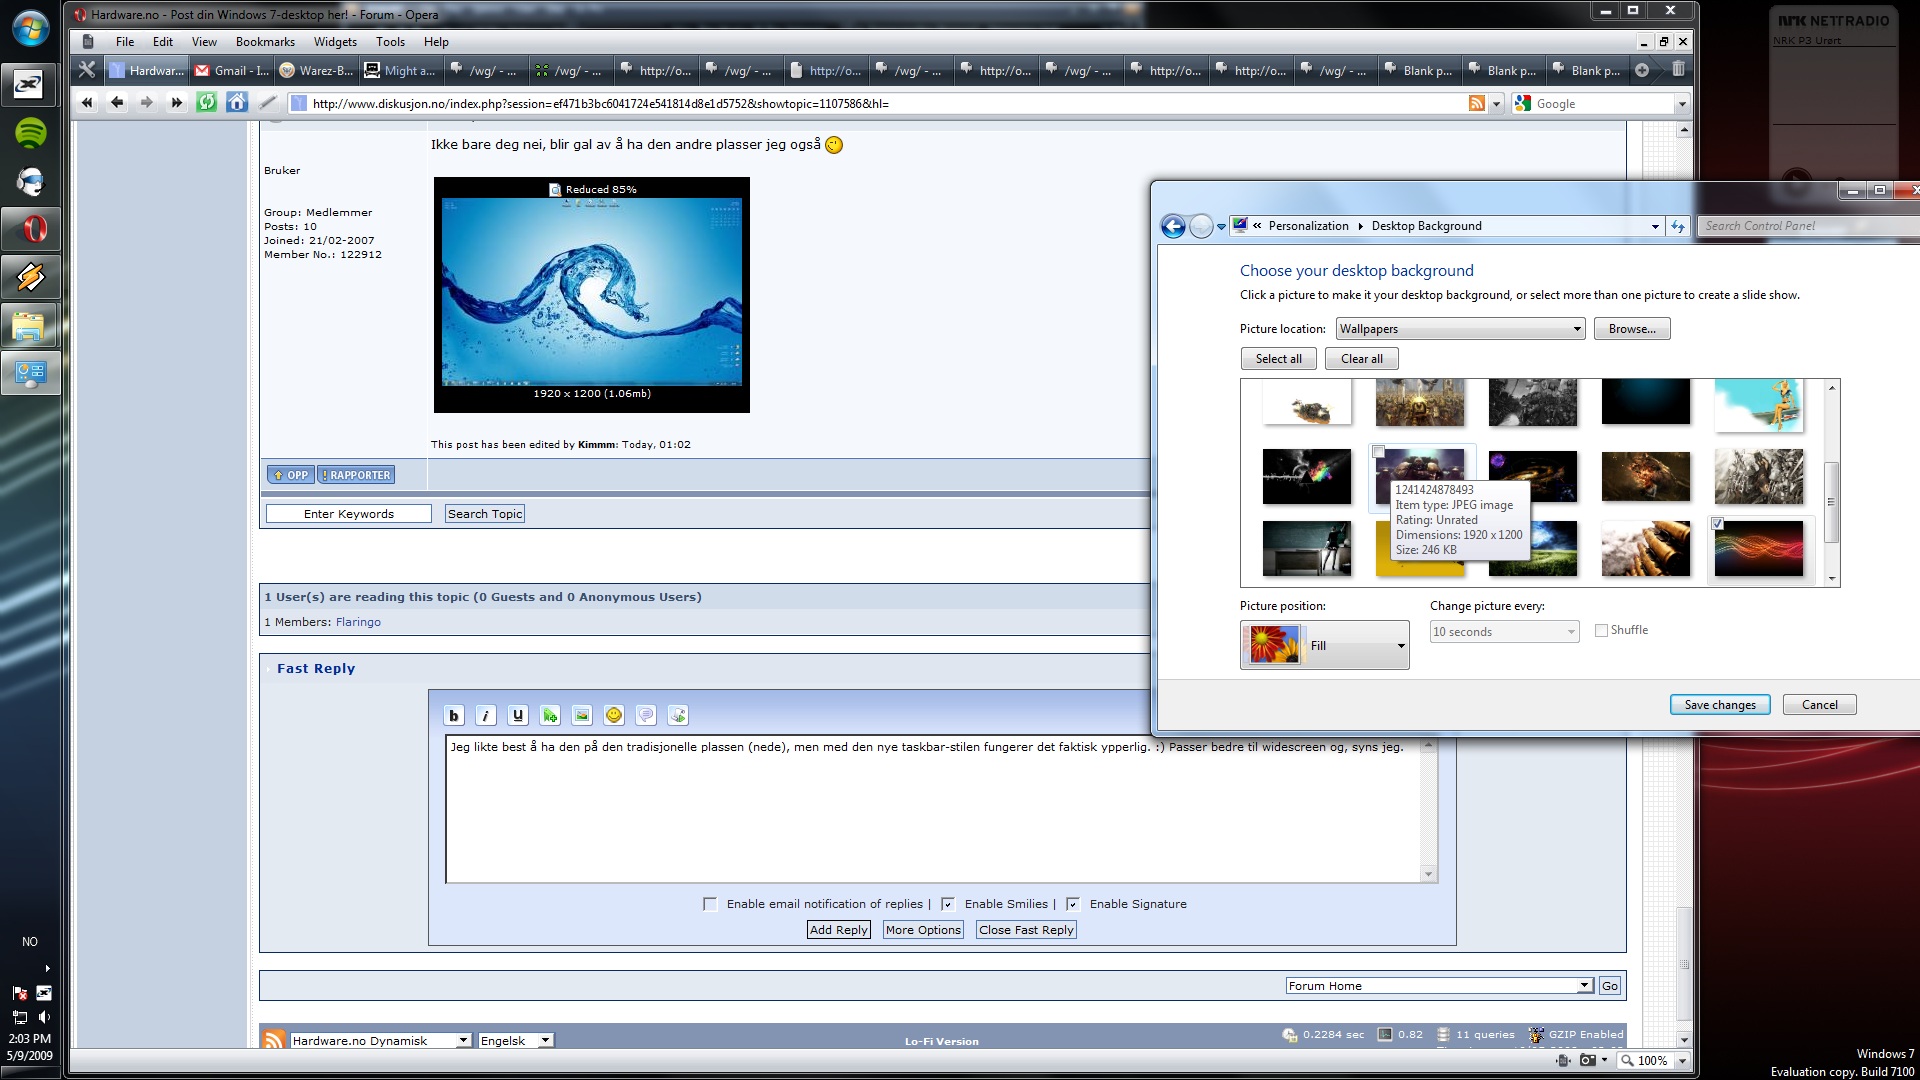Viewport: 1920px width, 1080px height.
Task: Switch to the Gmail tab
Action: point(231,70)
